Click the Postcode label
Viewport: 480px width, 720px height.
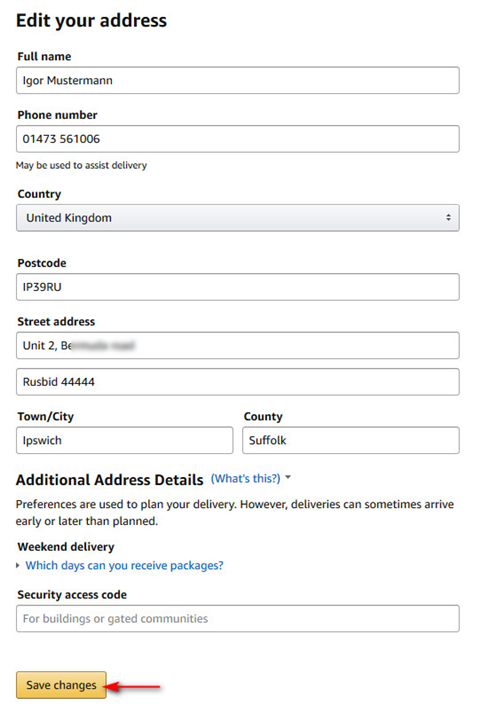[x=42, y=263]
